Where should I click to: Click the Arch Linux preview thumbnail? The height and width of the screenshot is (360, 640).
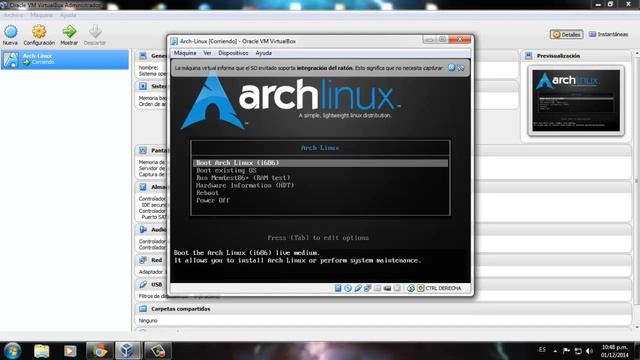tap(576, 100)
